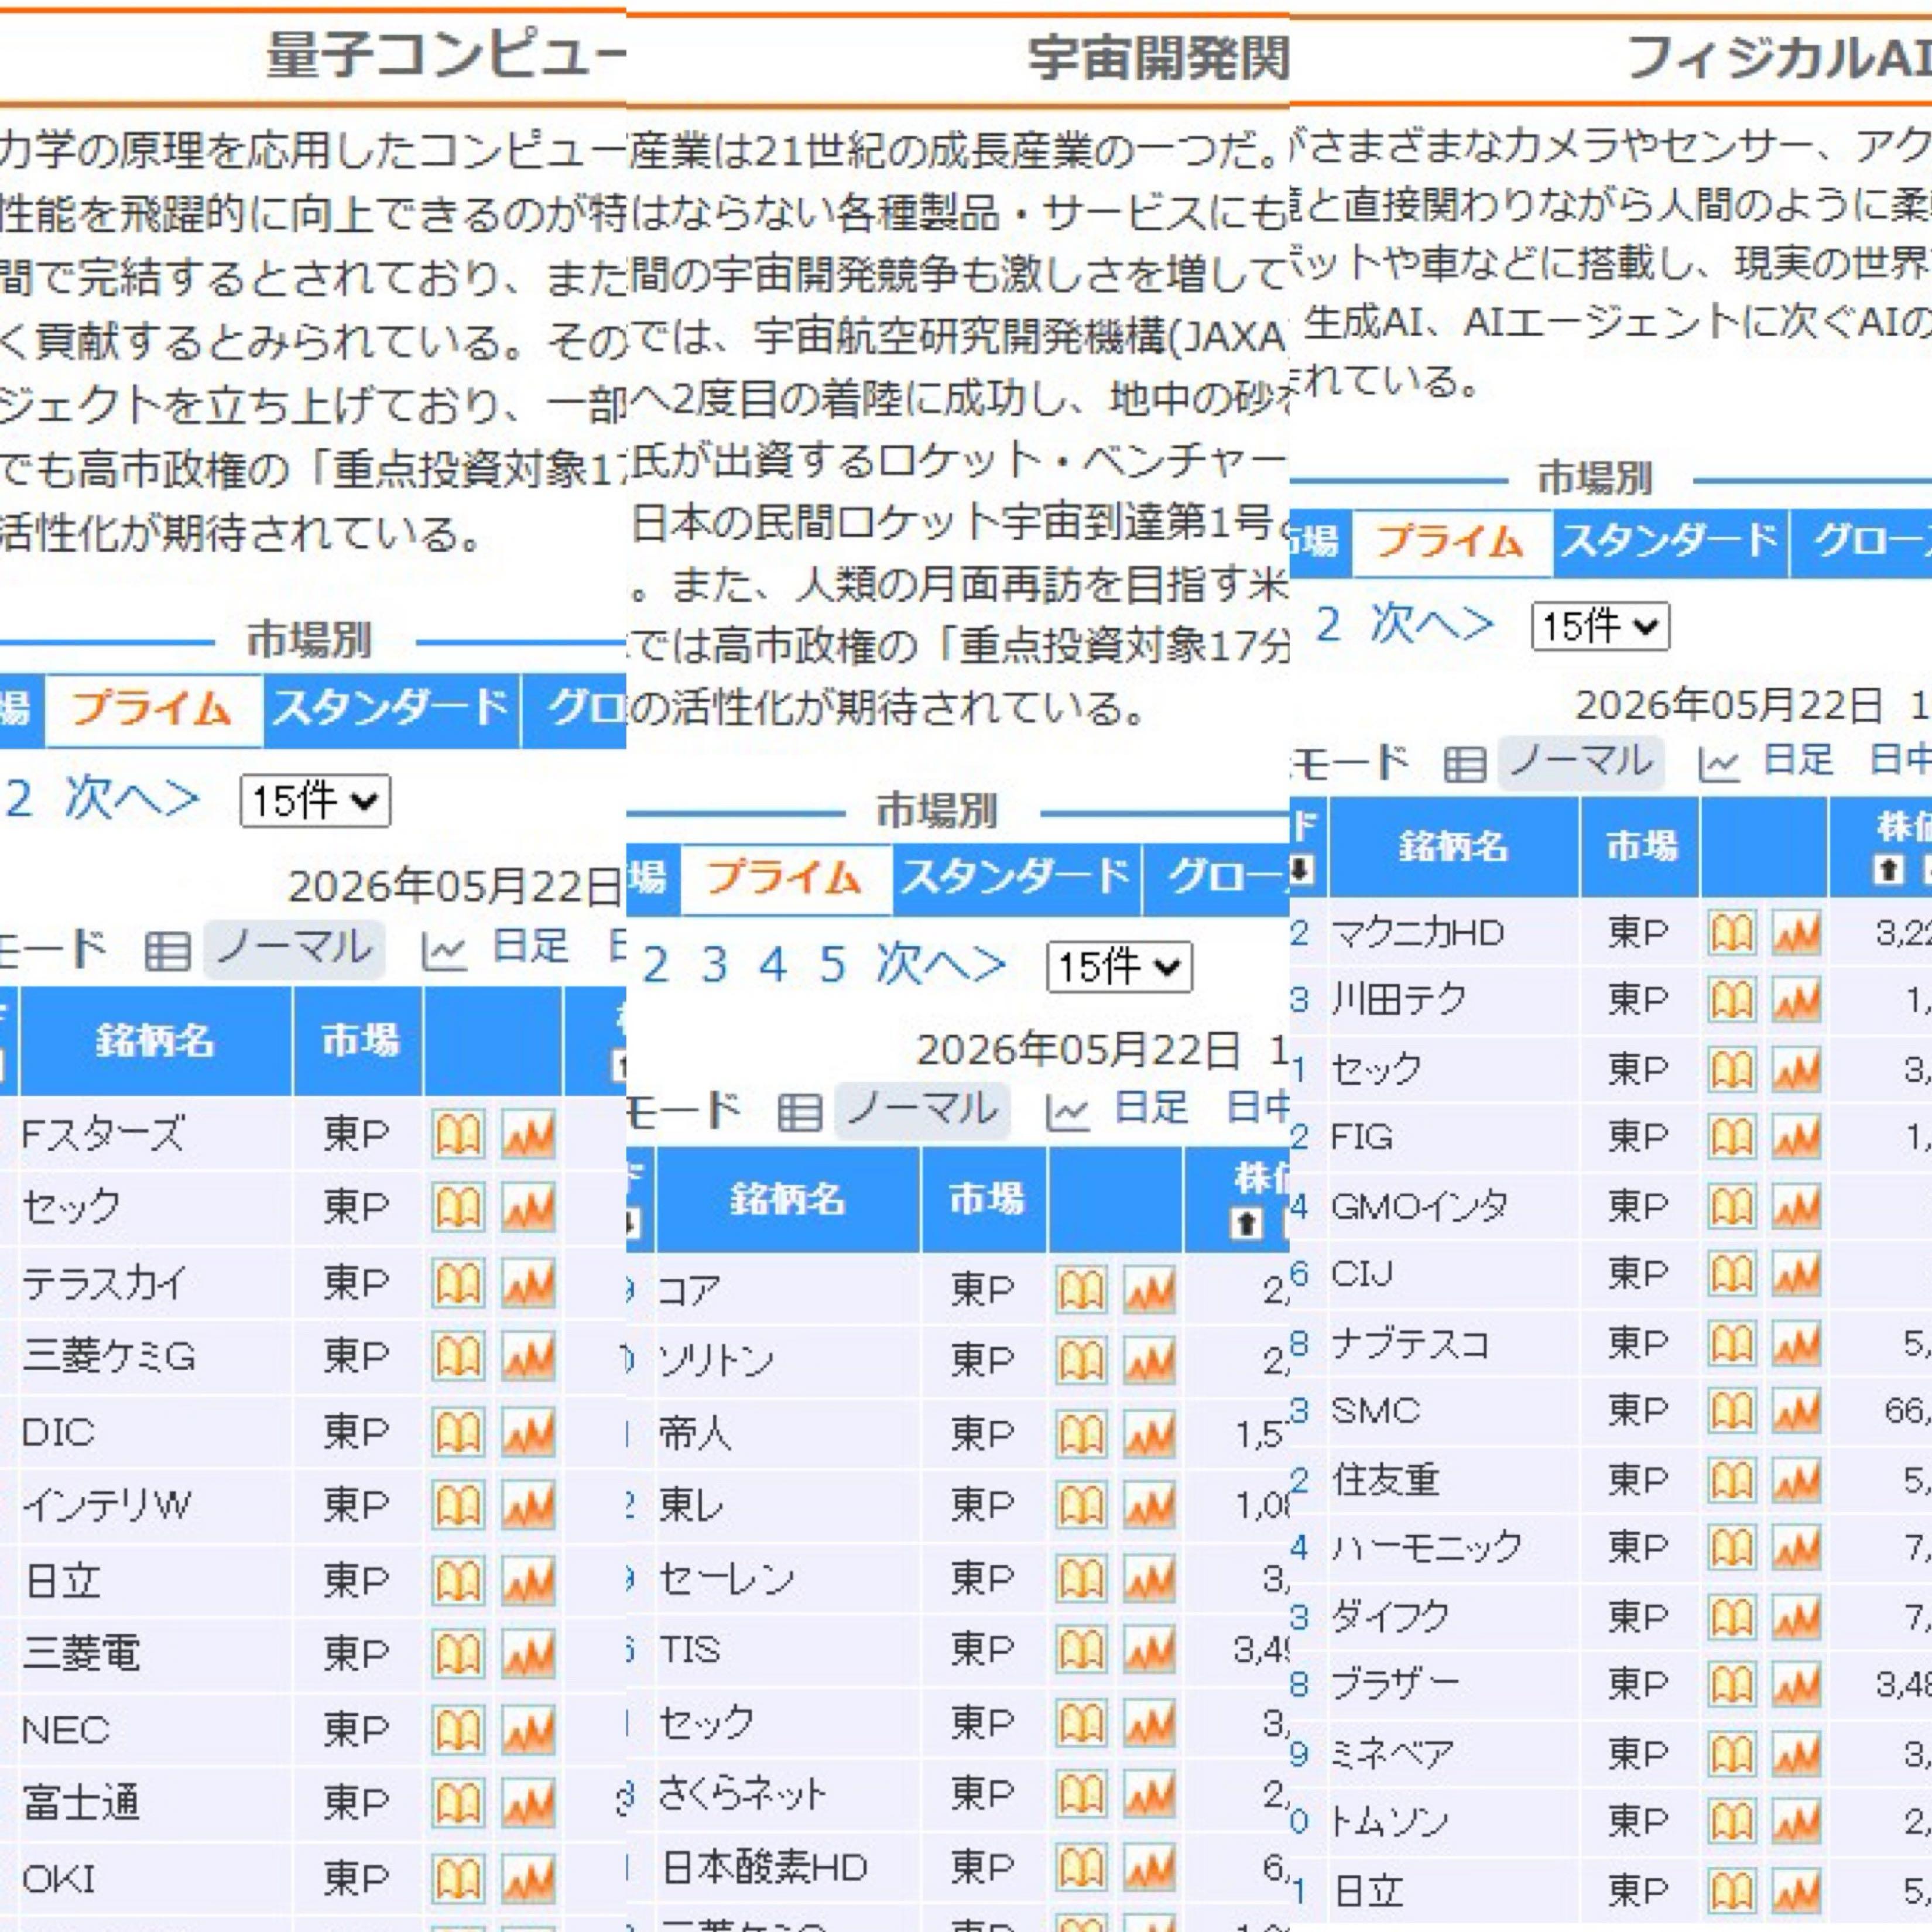Select プライム tab in quantum computer panel
The image size is (1932, 1932).
[x=153, y=711]
